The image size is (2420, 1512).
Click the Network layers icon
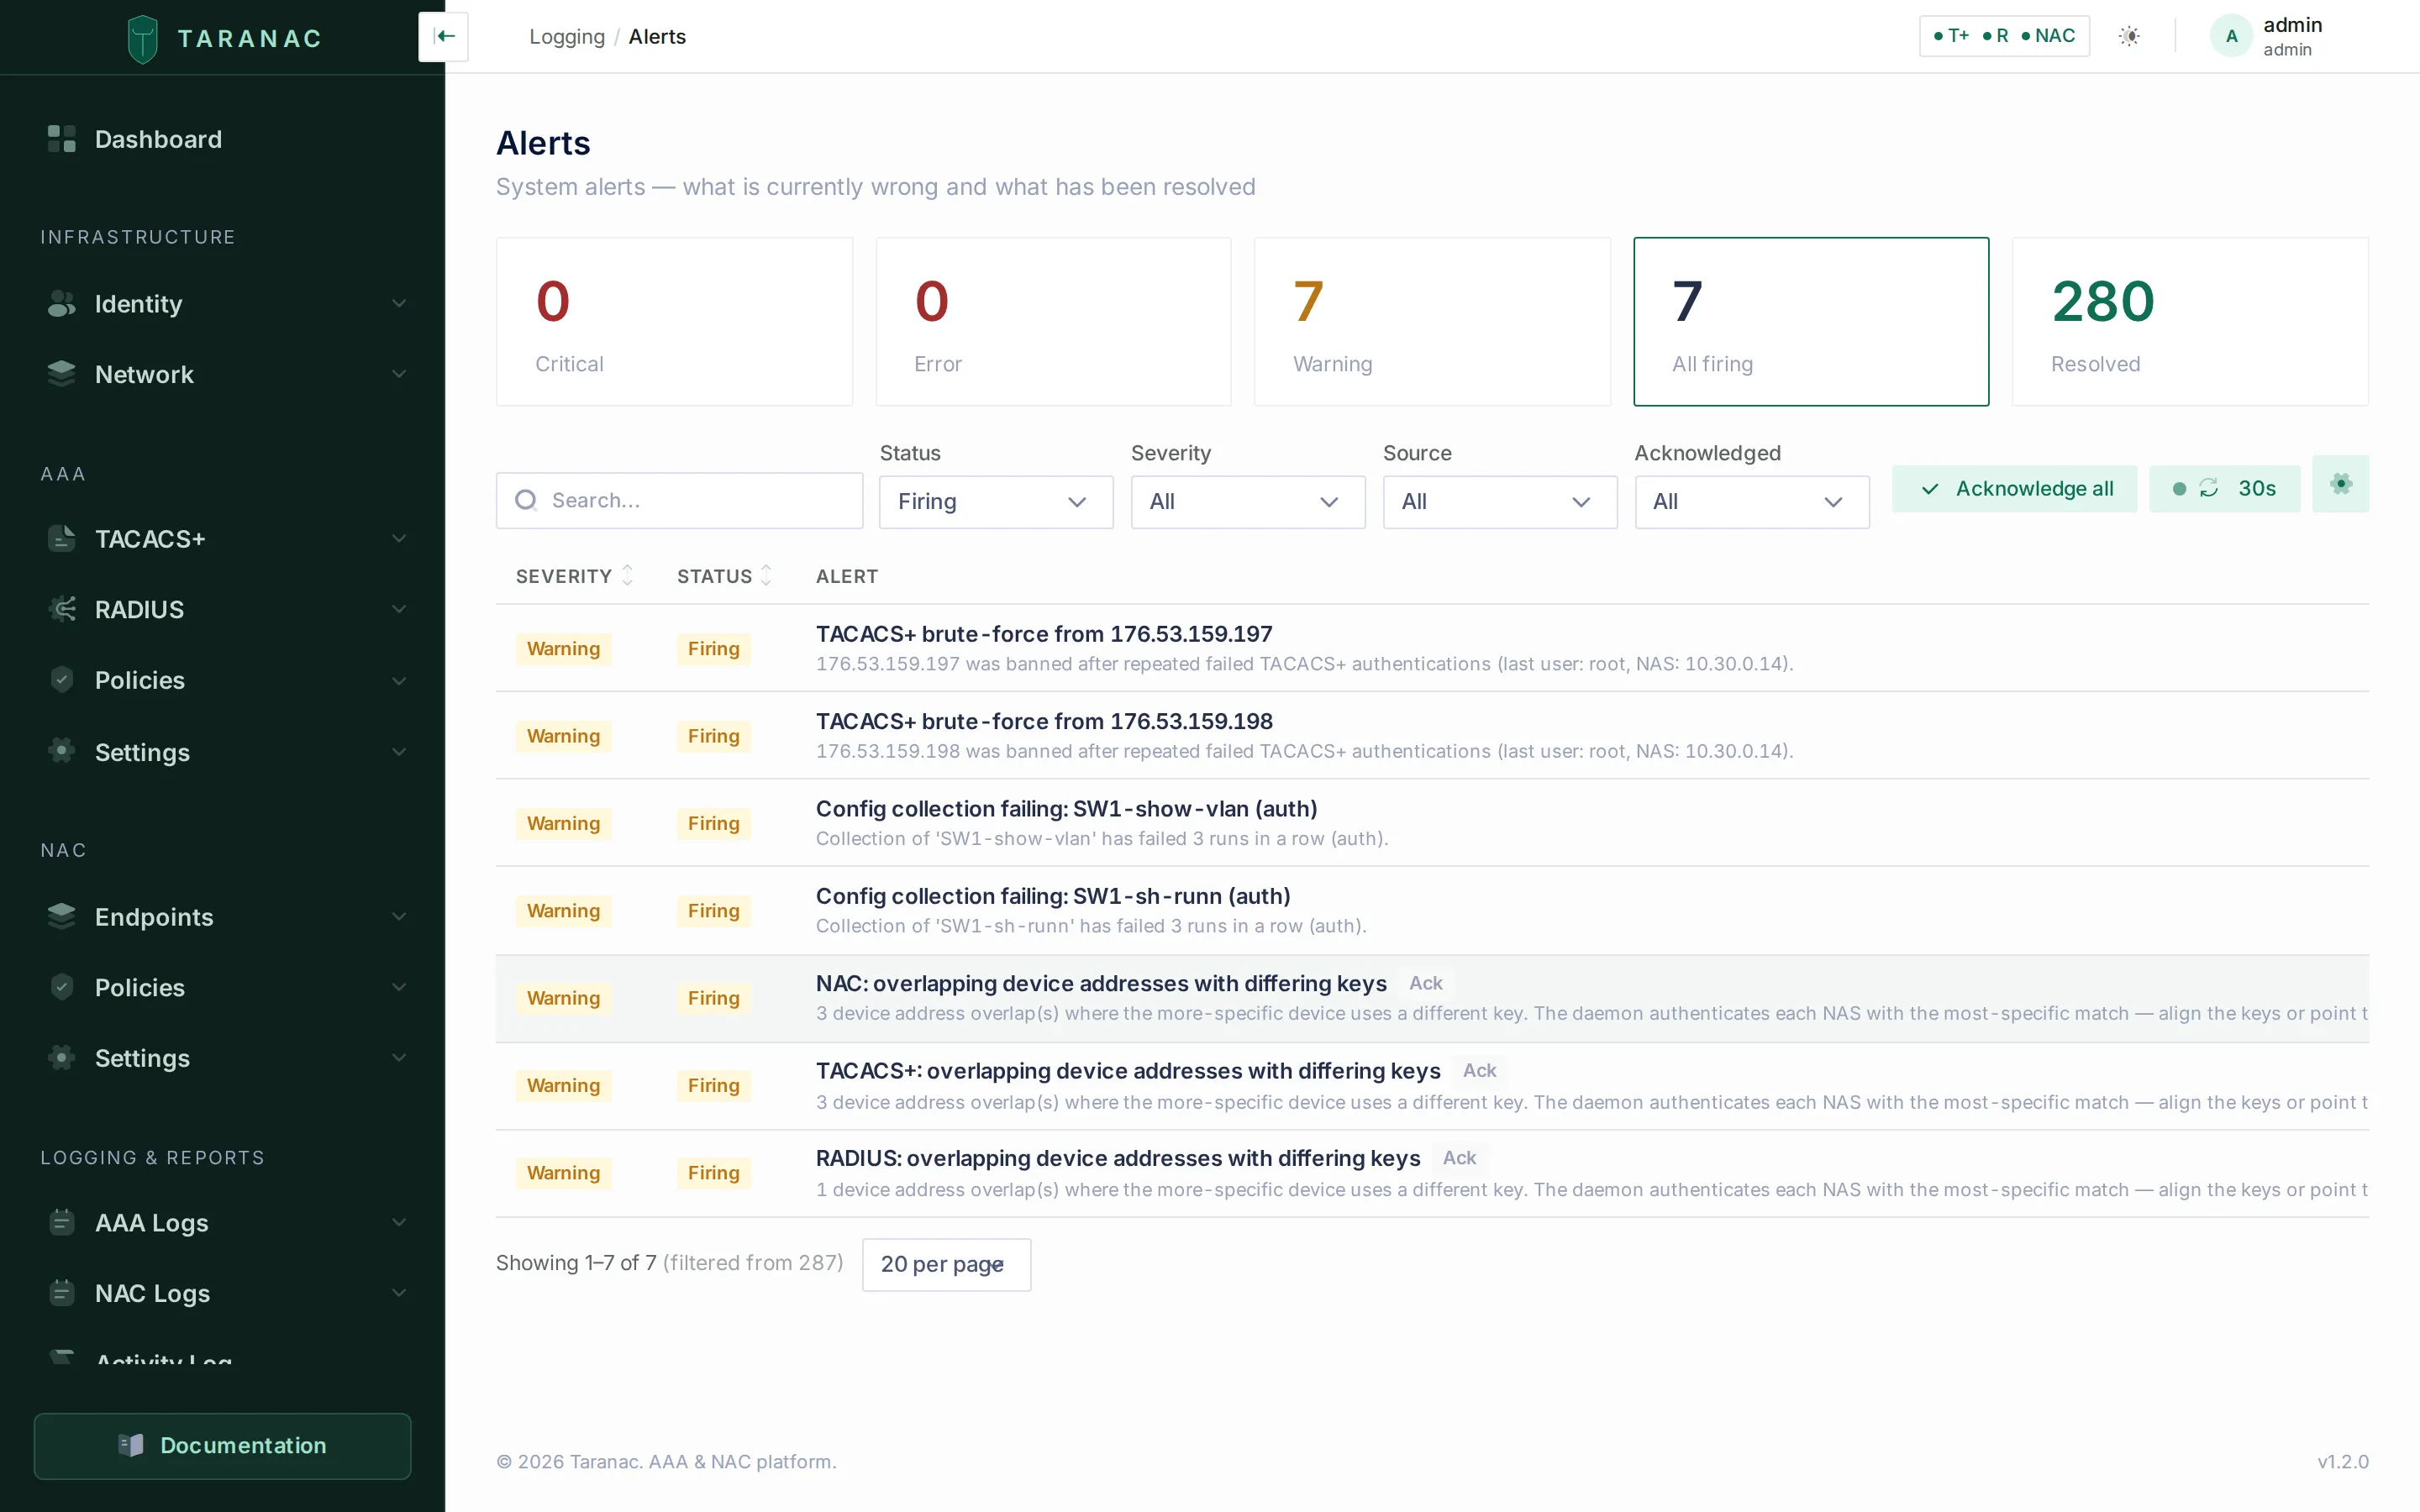tap(62, 374)
